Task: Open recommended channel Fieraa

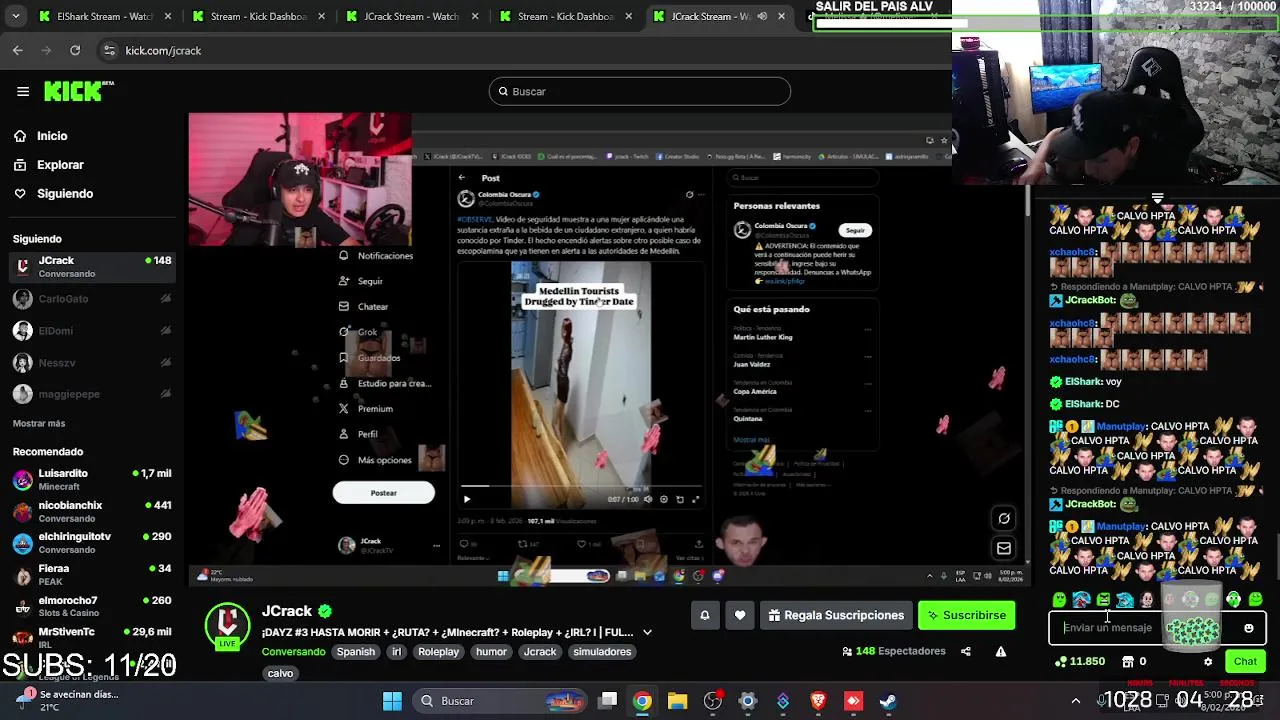Action: 92,574
